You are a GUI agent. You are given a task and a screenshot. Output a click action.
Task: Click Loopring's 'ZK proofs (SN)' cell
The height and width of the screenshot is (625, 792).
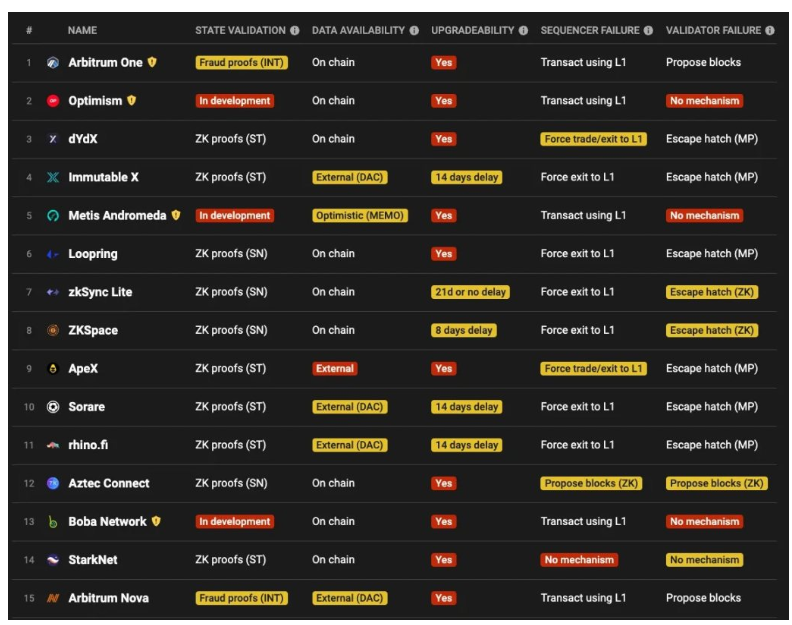coord(231,254)
